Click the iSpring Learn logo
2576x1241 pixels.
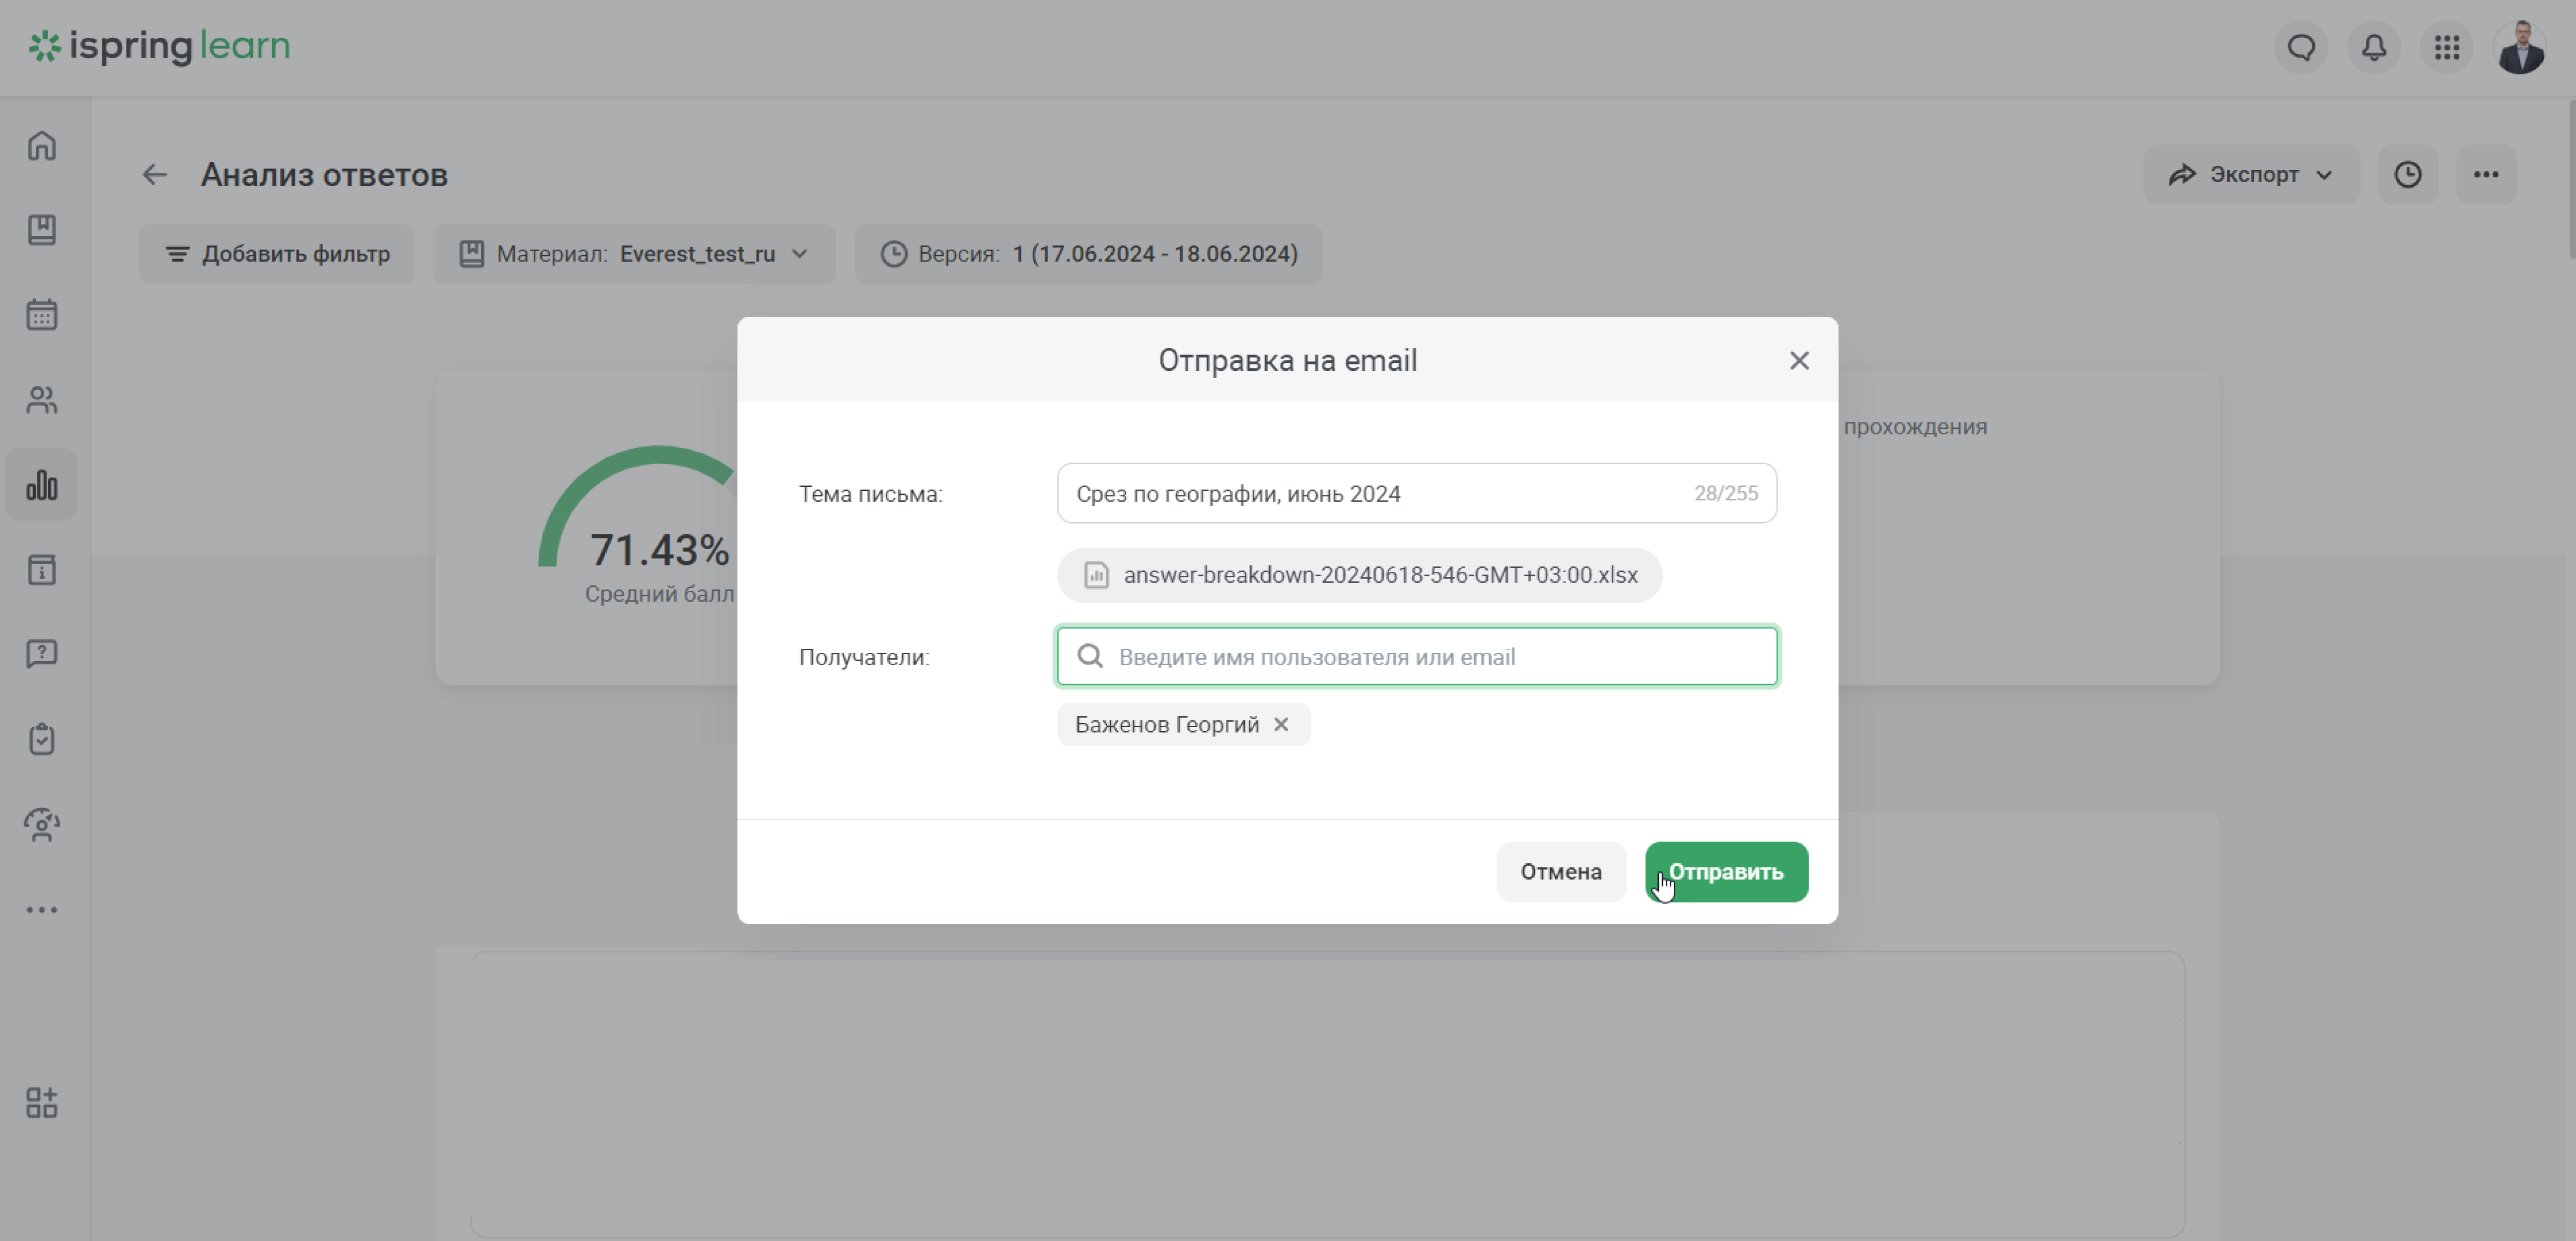click(159, 46)
